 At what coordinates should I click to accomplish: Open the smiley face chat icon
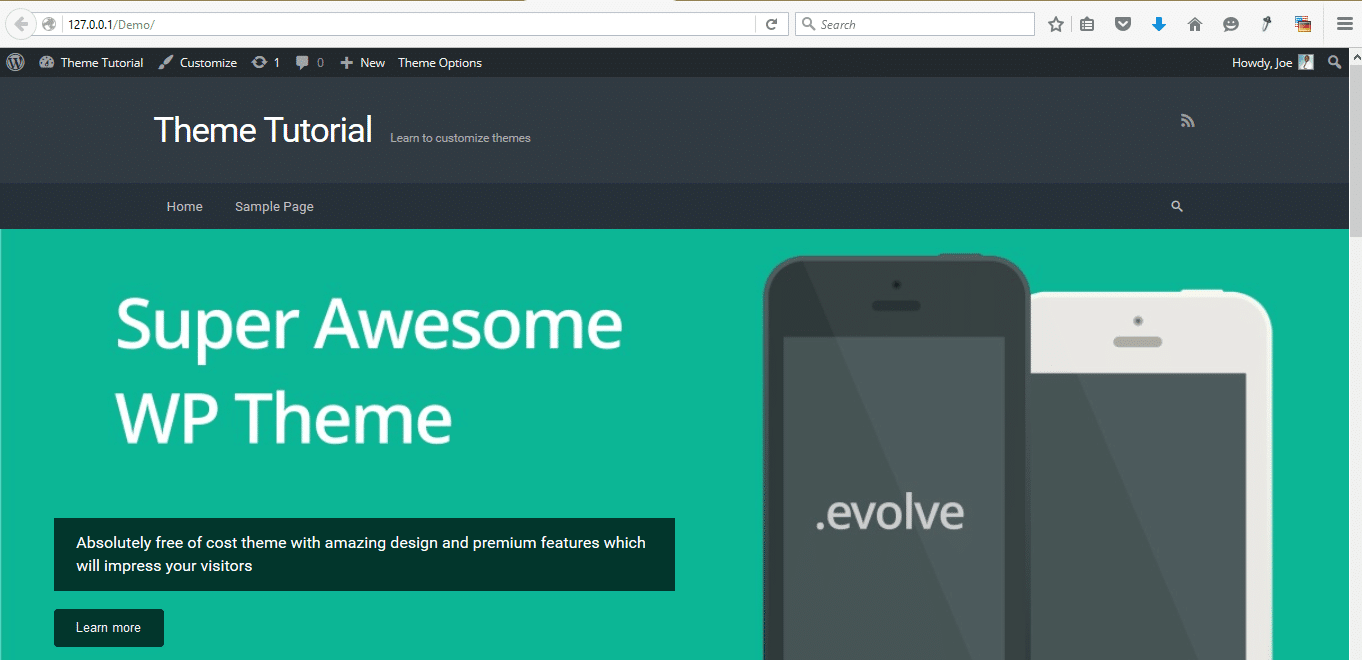point(1231,24)
